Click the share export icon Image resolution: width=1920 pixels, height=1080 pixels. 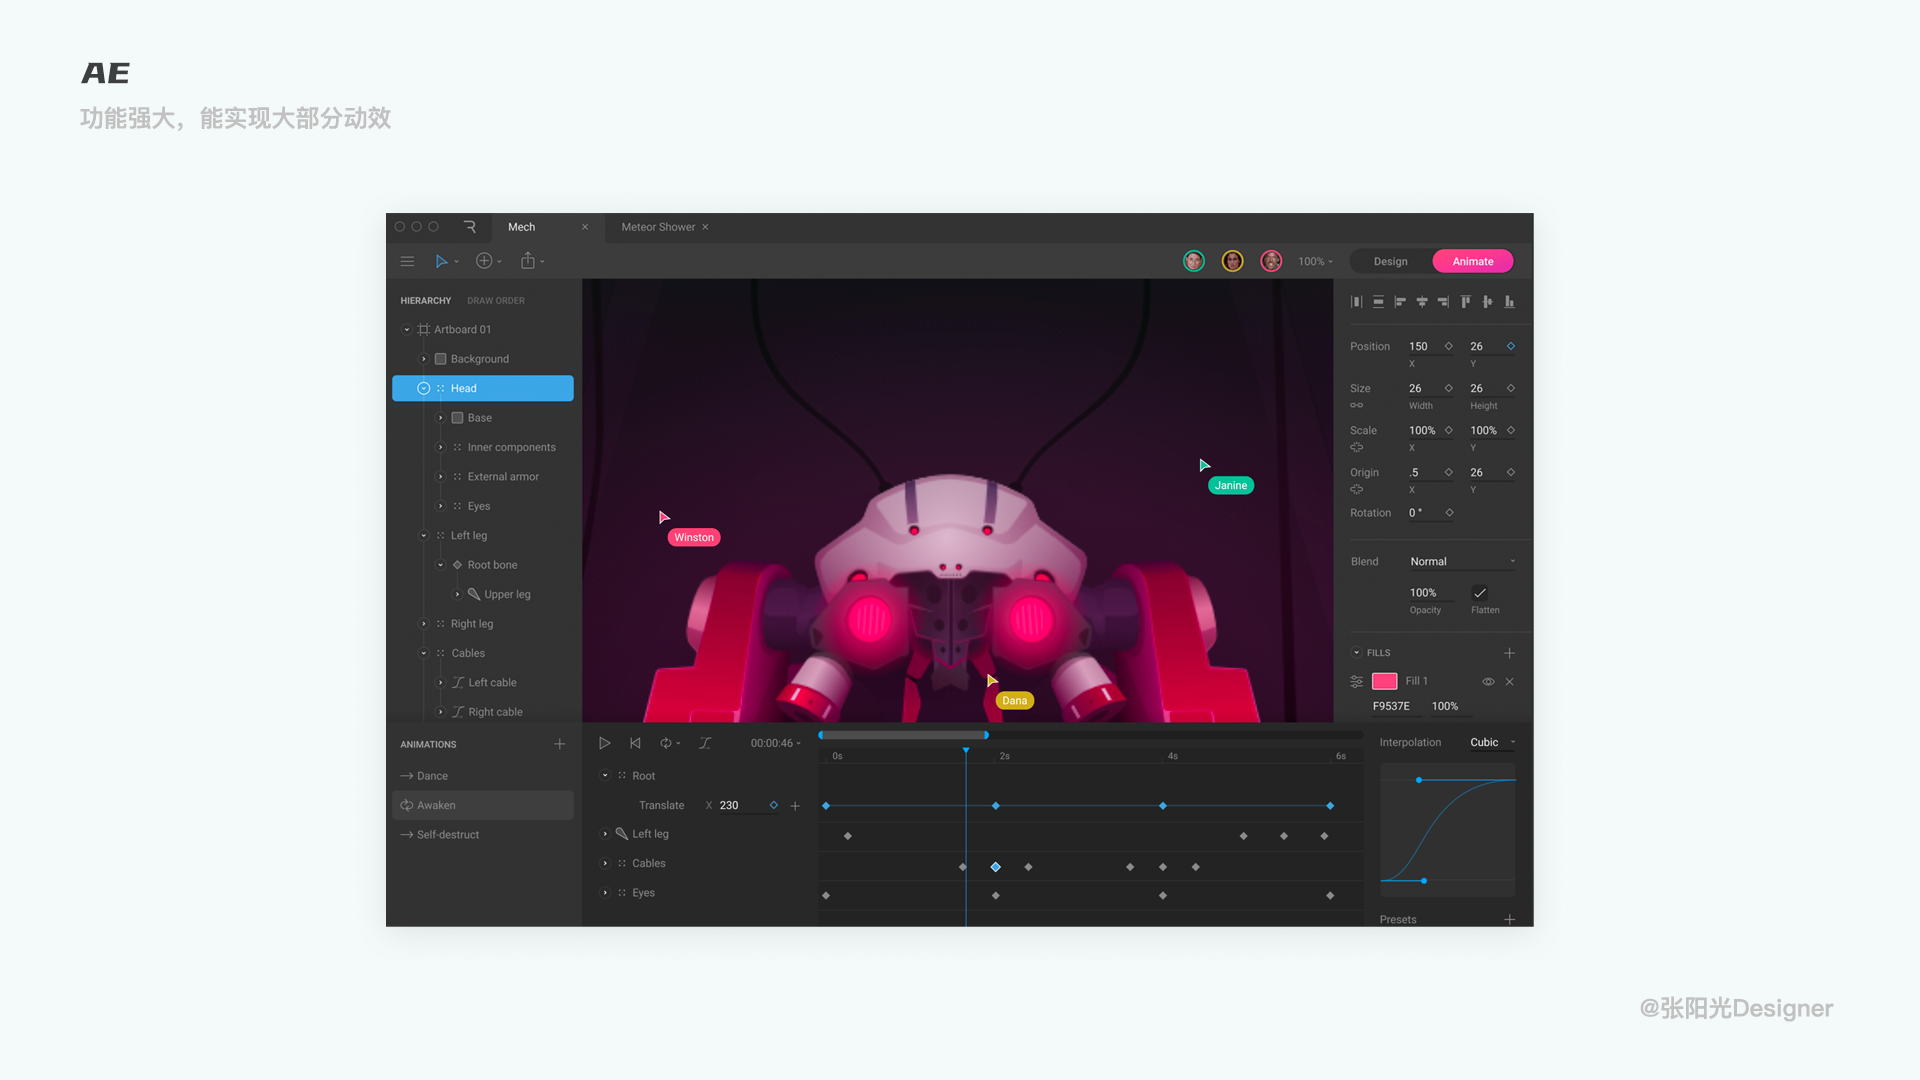[x=528, y=261]
